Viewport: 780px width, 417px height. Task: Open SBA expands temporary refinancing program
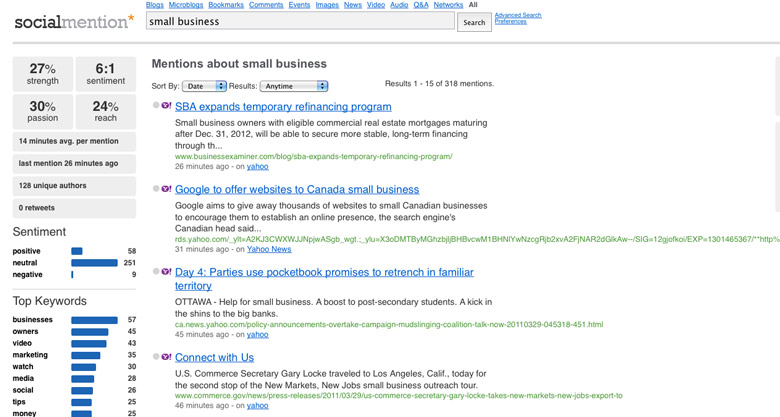coord(283,106)
